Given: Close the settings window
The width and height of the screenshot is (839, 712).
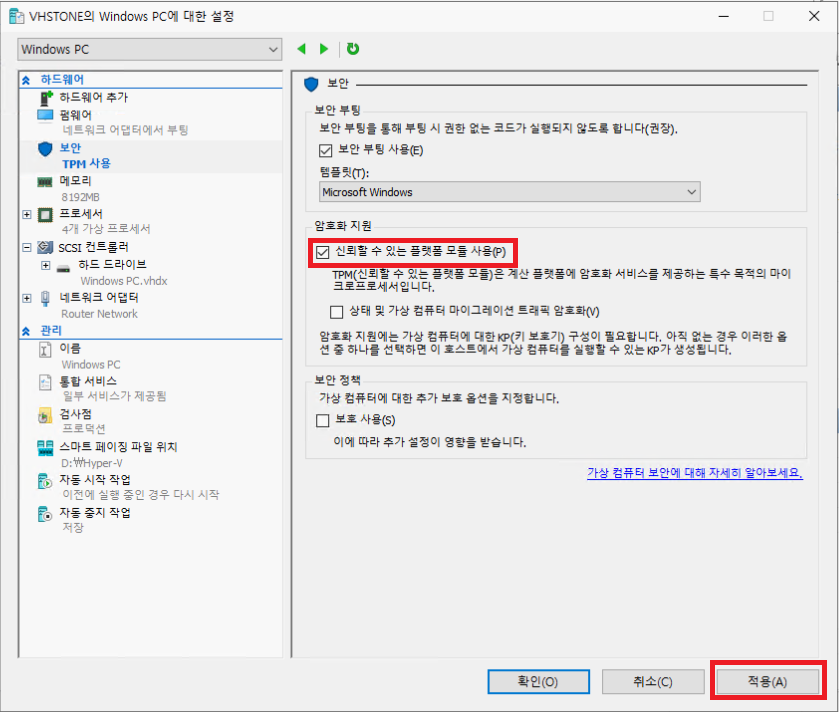Looking at the screenshot, I should (x=814, y=16).
